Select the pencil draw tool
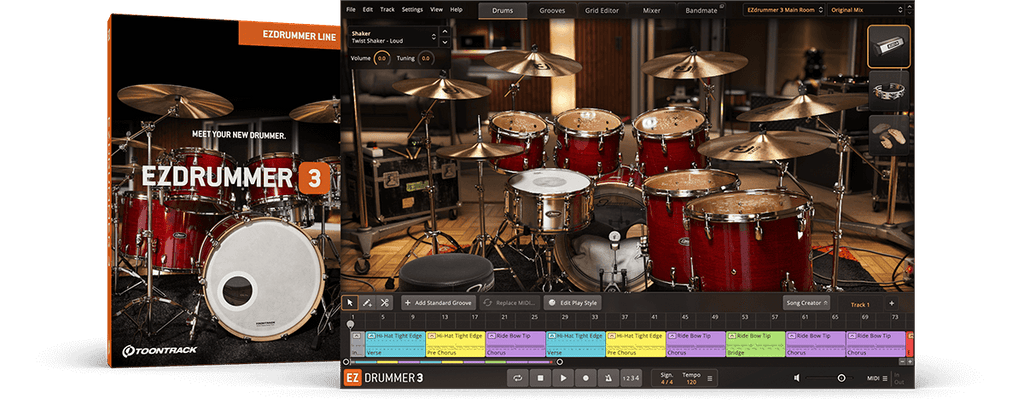The image size is (1024, 416). (x=367, y=302)
